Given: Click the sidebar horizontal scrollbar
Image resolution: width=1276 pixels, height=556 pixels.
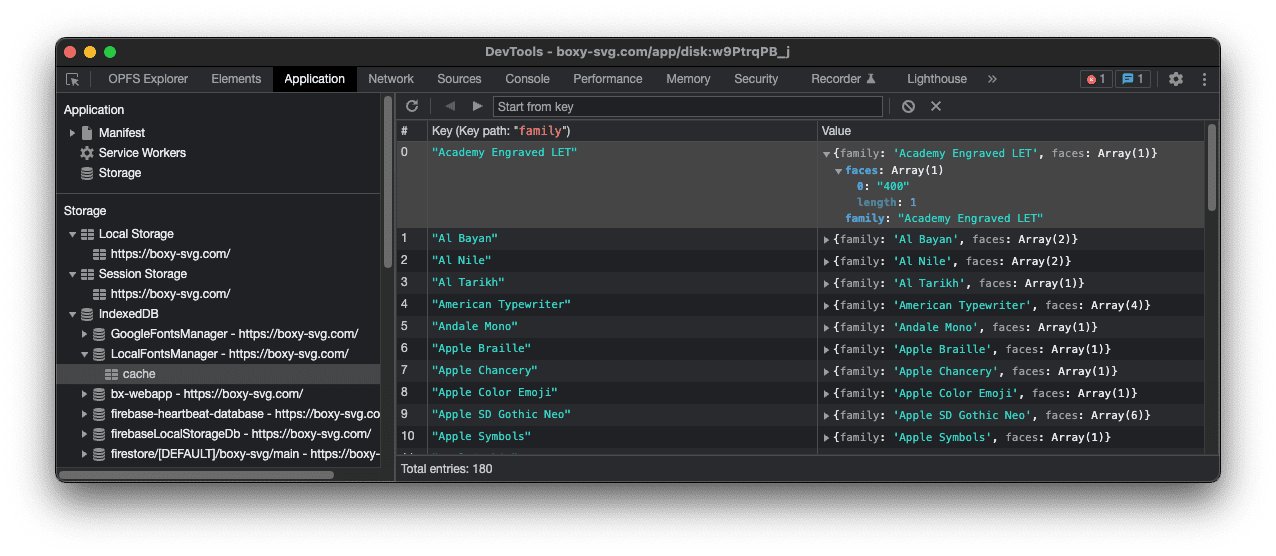Looking at the screenshot, I should [x=198, y=475].
